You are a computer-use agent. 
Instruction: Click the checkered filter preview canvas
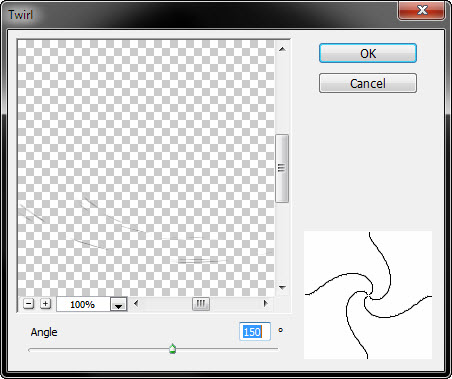click(146, 168)
